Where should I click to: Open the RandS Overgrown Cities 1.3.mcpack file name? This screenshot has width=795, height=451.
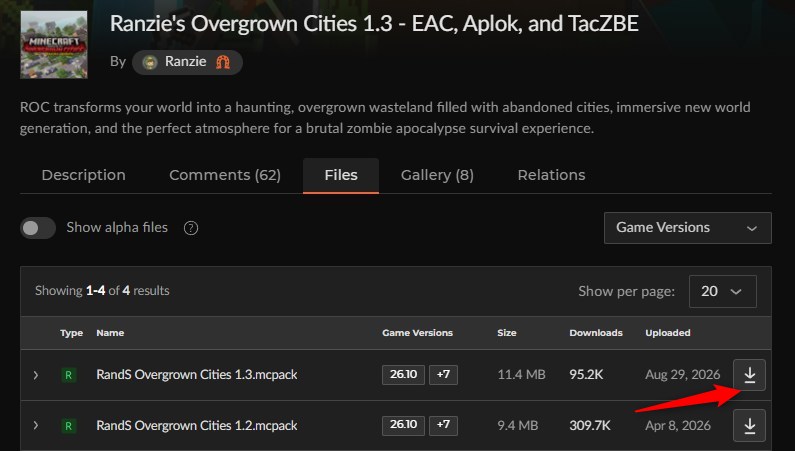tap(197, 375)
